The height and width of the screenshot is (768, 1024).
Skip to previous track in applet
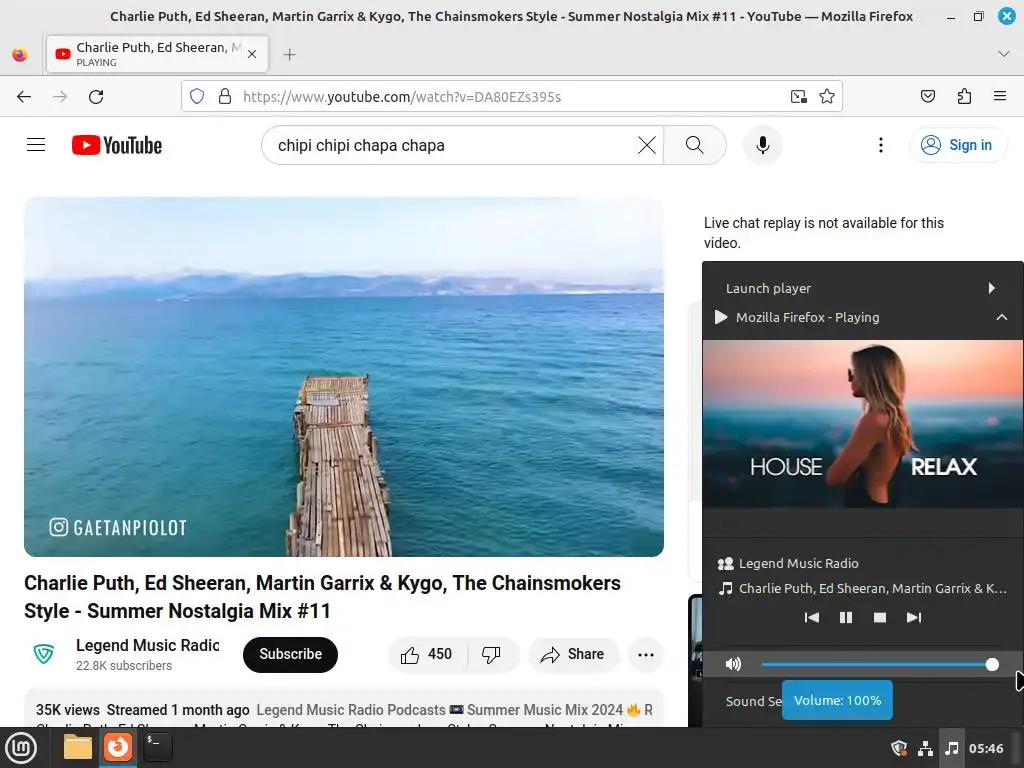tap(812, 617)
